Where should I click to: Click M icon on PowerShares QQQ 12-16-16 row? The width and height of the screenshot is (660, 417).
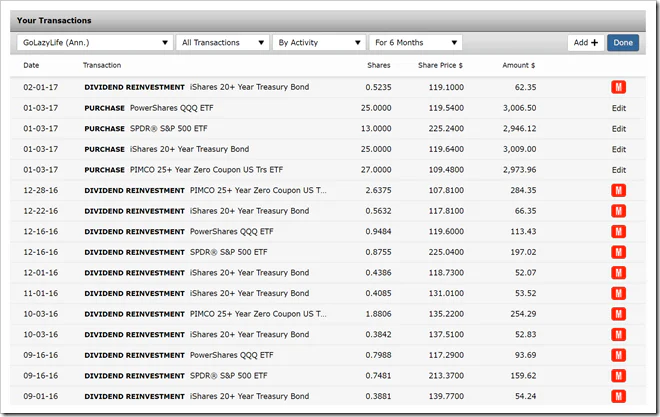[x=618, y=231]
